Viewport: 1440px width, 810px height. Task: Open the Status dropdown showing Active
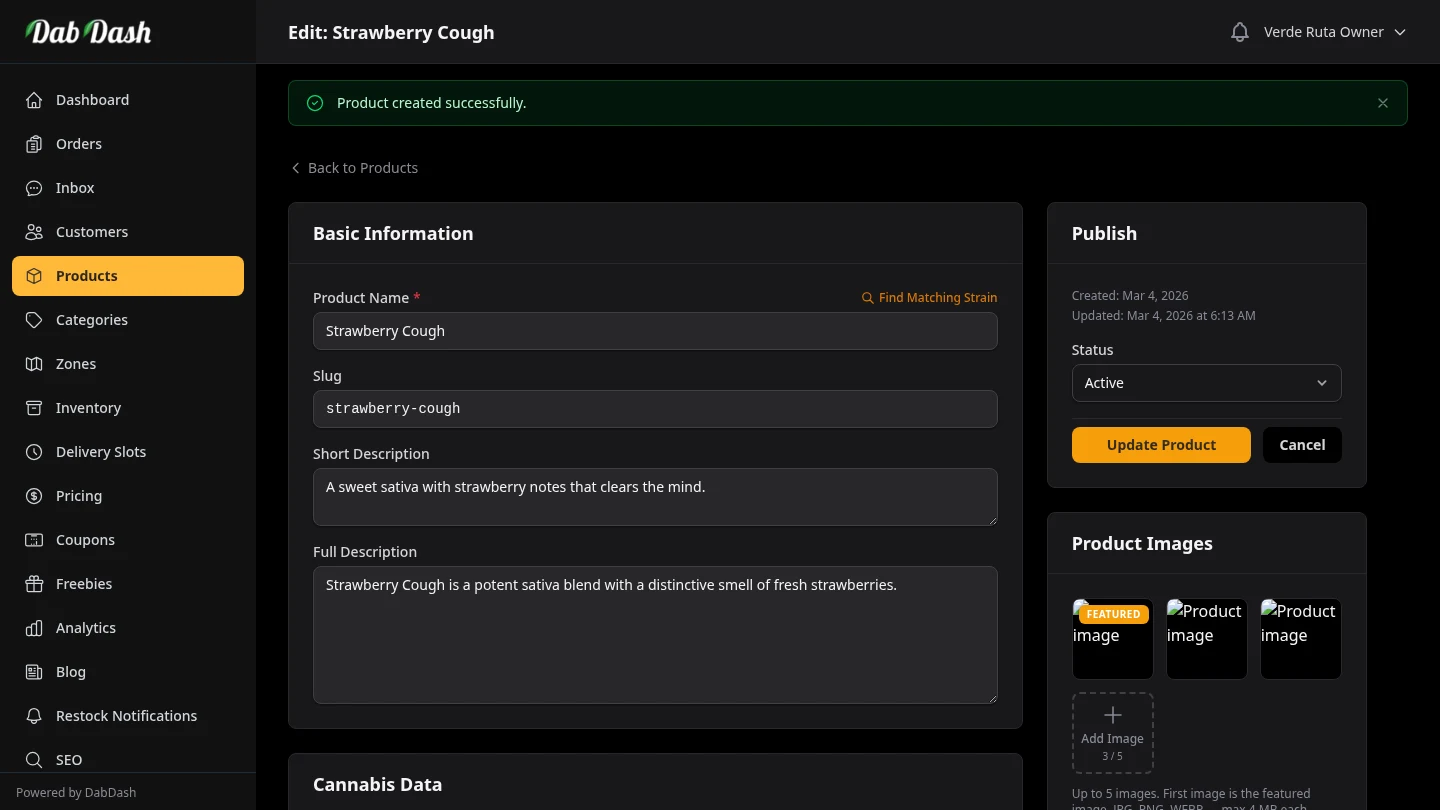(1206, 383)
